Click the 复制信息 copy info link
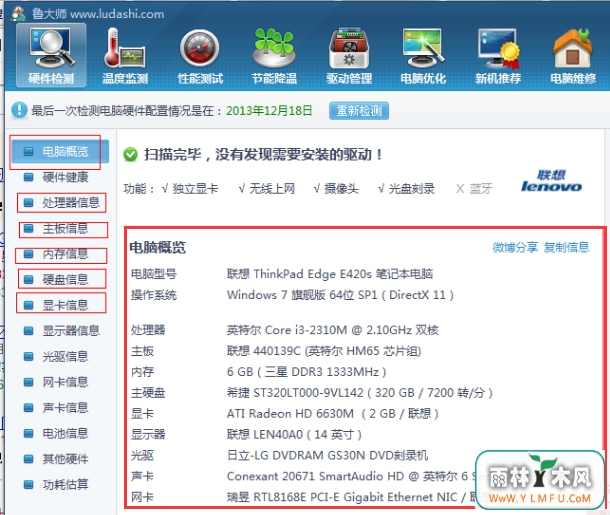Viewport: 610px width, 515px height. (x=566, y=247)
